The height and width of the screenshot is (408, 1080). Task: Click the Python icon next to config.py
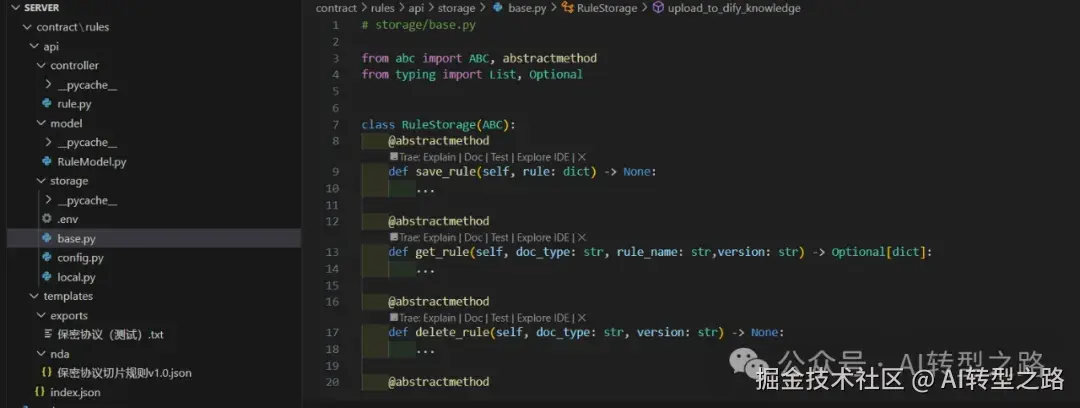[x=47, y=258]
